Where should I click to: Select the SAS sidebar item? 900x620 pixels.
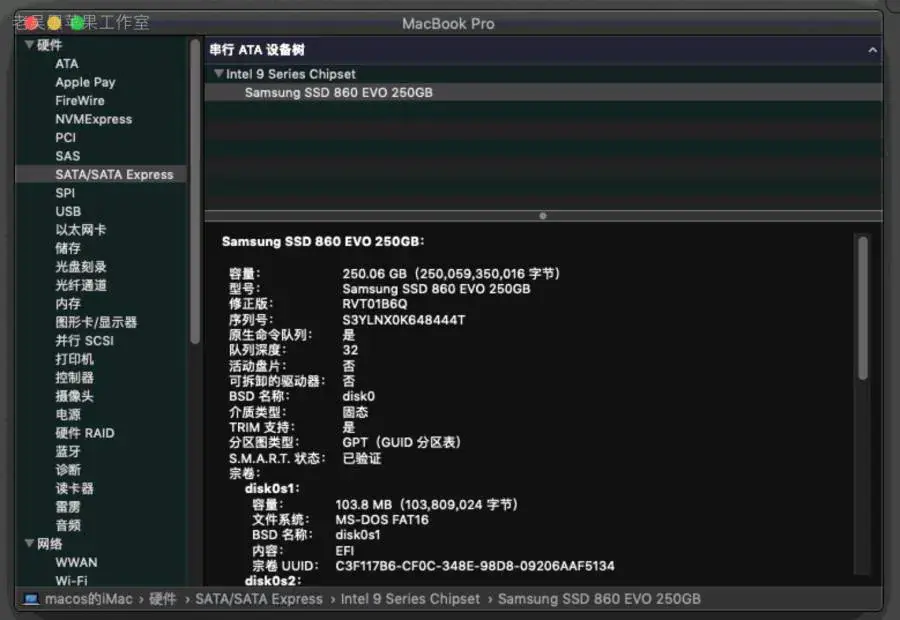(x=68, y=156)
